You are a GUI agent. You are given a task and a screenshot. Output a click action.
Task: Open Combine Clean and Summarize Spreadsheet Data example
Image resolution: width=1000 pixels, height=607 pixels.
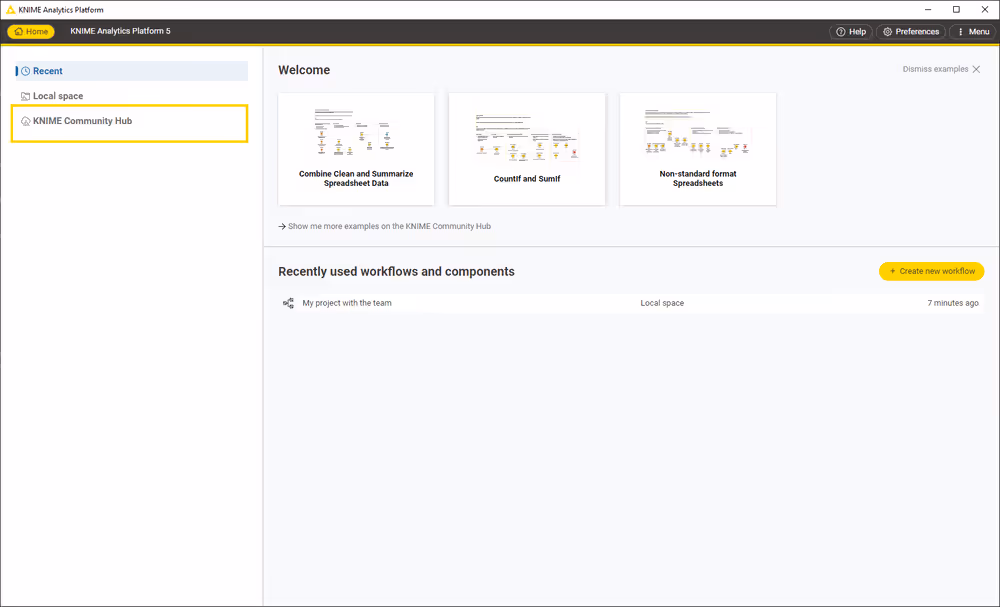[356, 149]
